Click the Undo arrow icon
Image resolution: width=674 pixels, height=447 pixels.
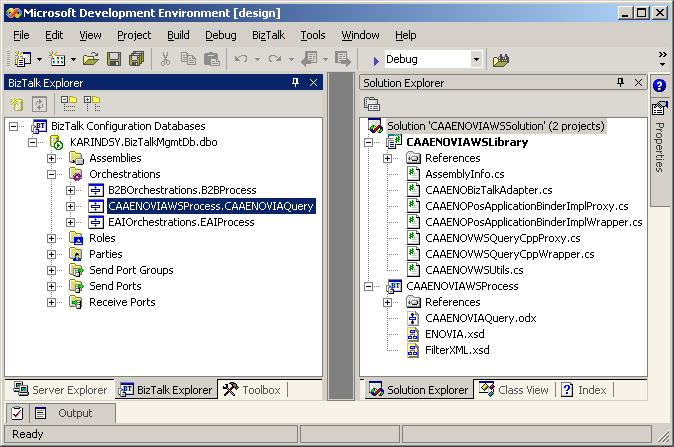[x=241, y=59]
